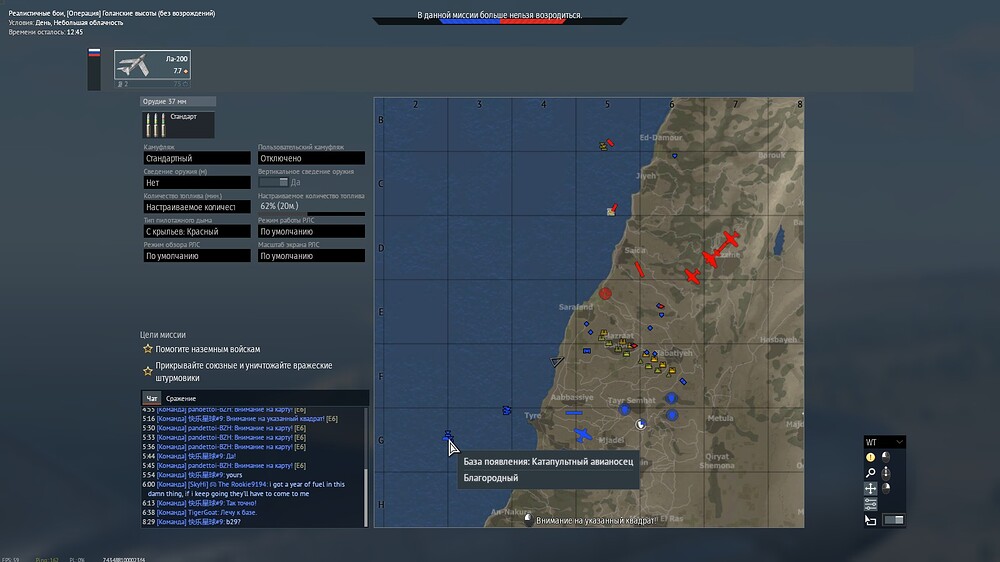Open Сведение оружия dropdown showing Нет
The height and width of the screenshot is (562, 1000).
pyautogui.click(x=196, y=182)
